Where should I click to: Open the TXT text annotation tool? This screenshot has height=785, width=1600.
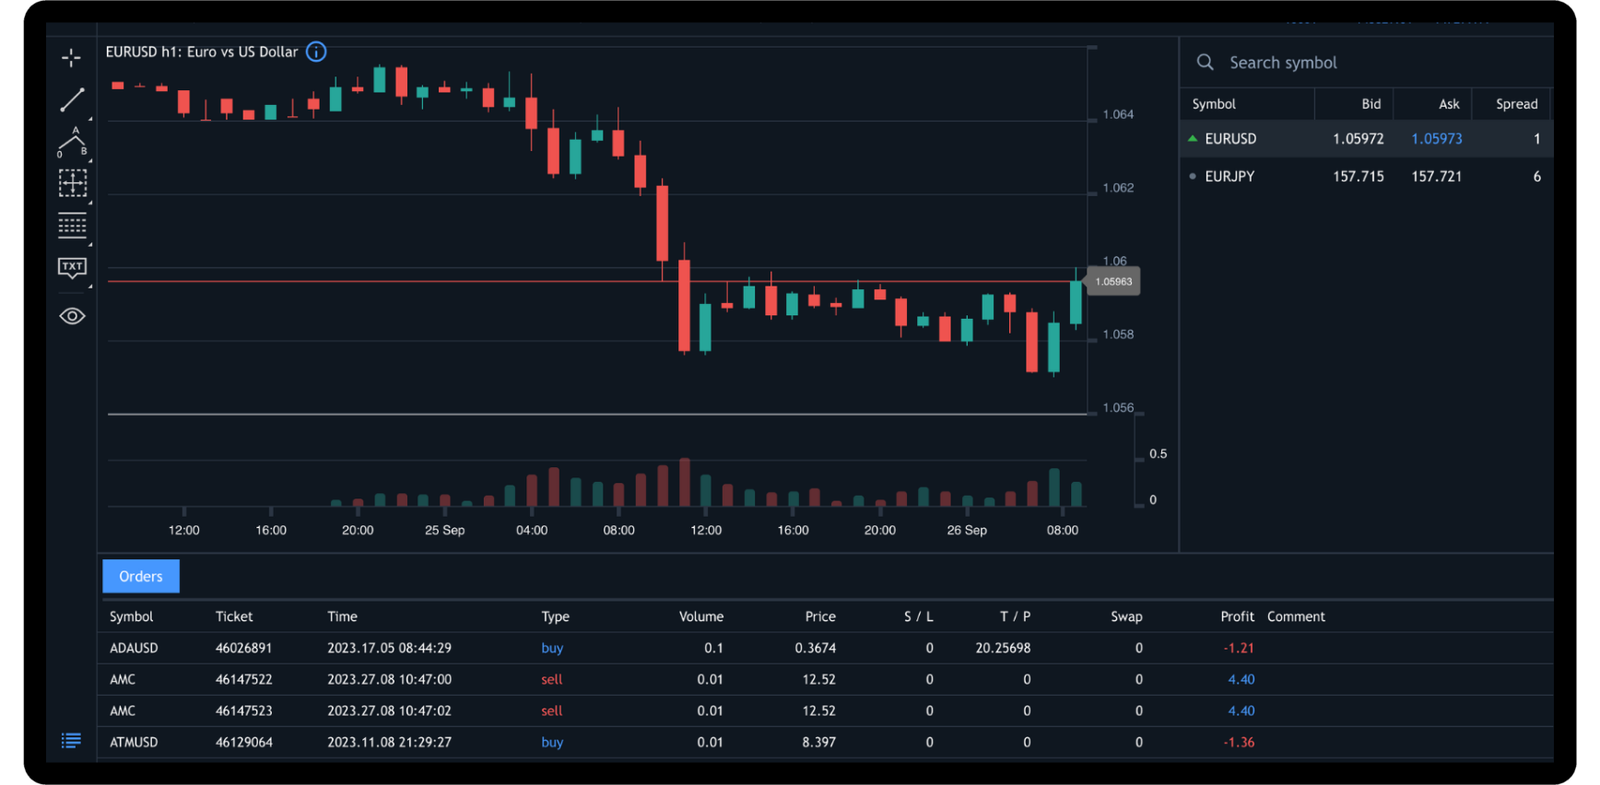click(72, 268)
